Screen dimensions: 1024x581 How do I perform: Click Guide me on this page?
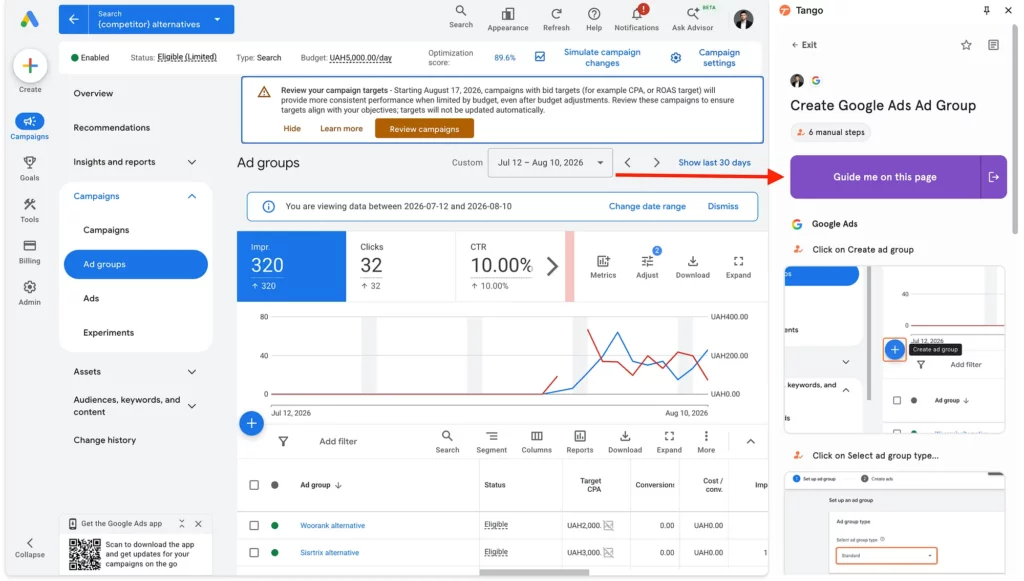(x=885, y=177)
